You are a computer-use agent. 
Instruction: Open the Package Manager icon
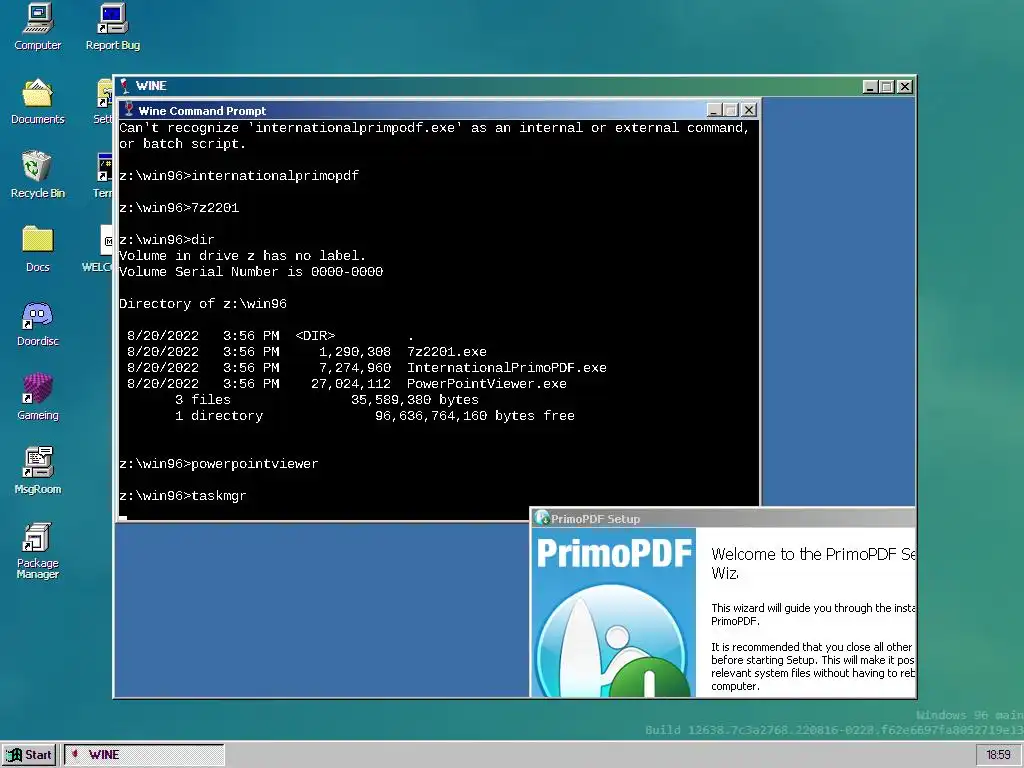click(38, 551)
